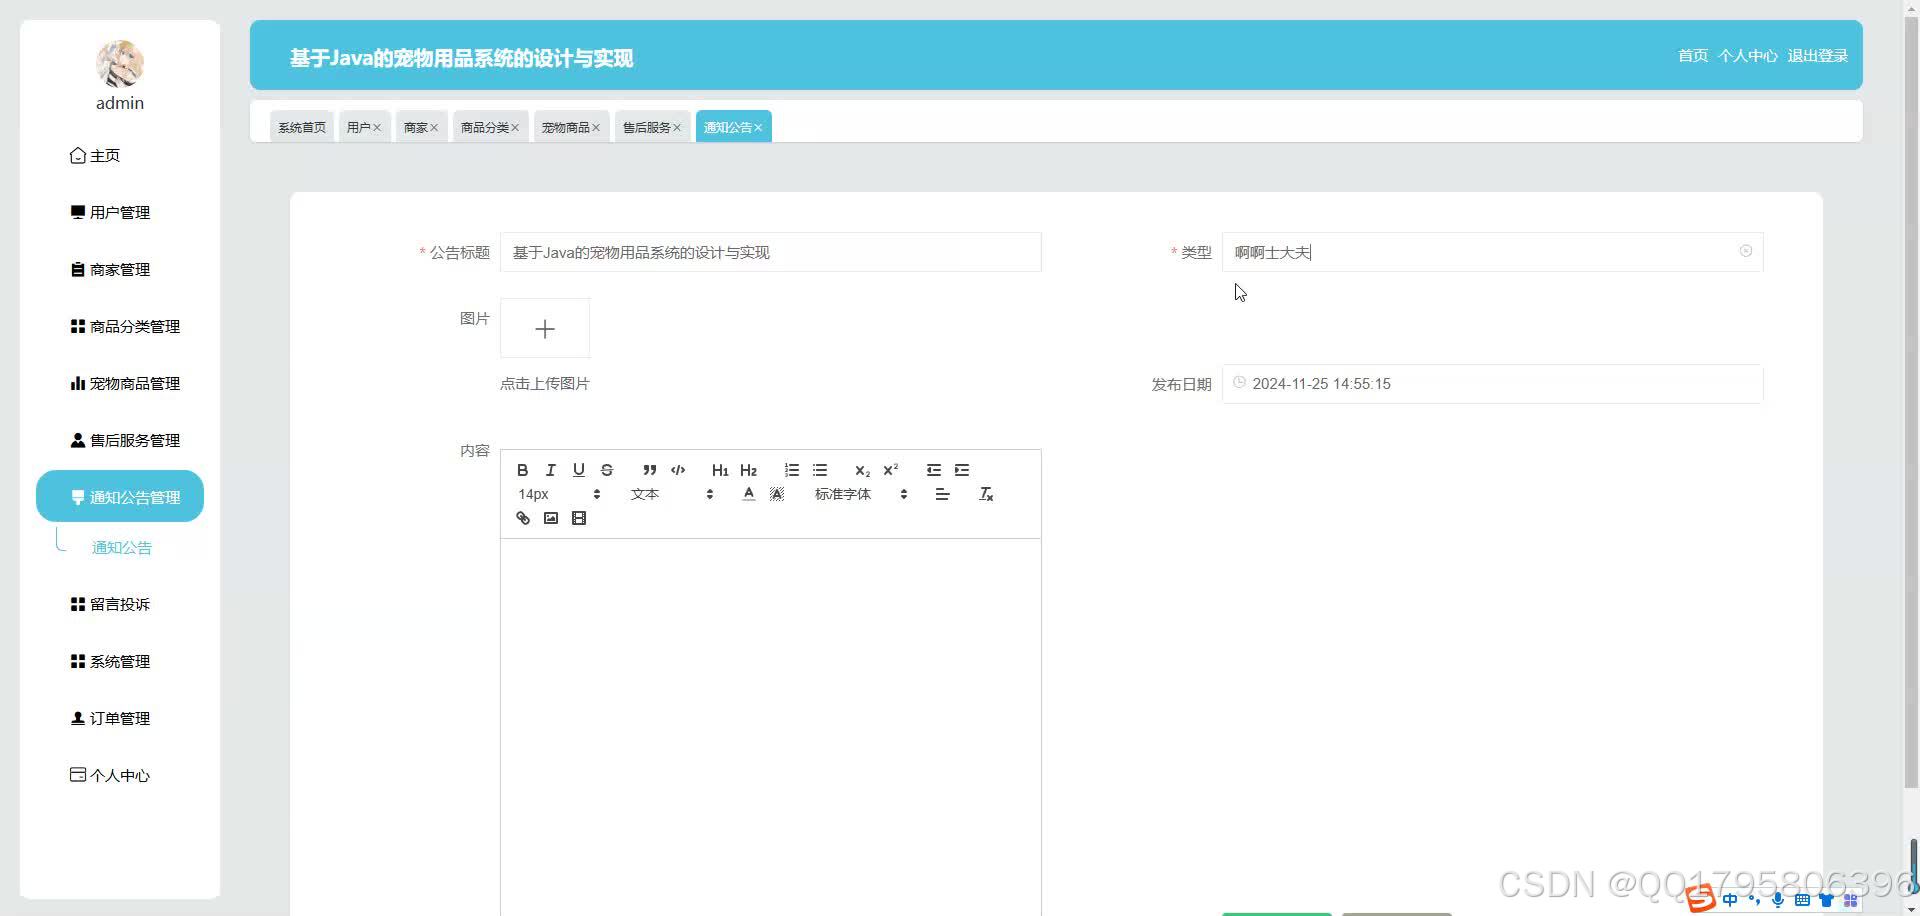Toggle italic formatting in editor
Image resolution: width=1920 pixels, height=916 pixels.
click(550, 470)
